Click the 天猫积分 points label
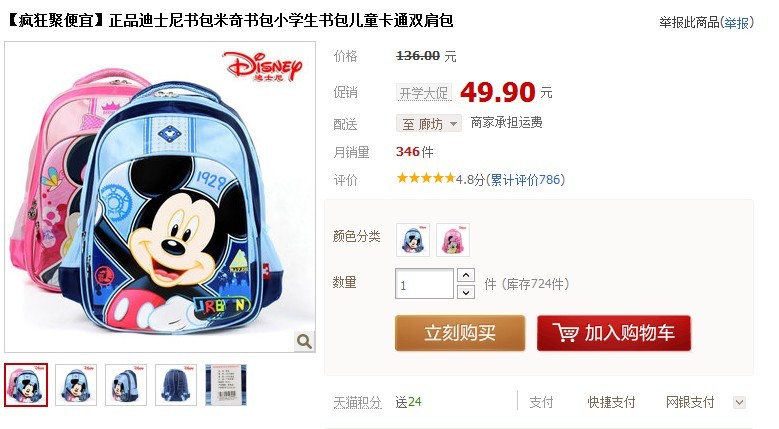779x429 pixels. pyautogui.click(x=358, y=402)
